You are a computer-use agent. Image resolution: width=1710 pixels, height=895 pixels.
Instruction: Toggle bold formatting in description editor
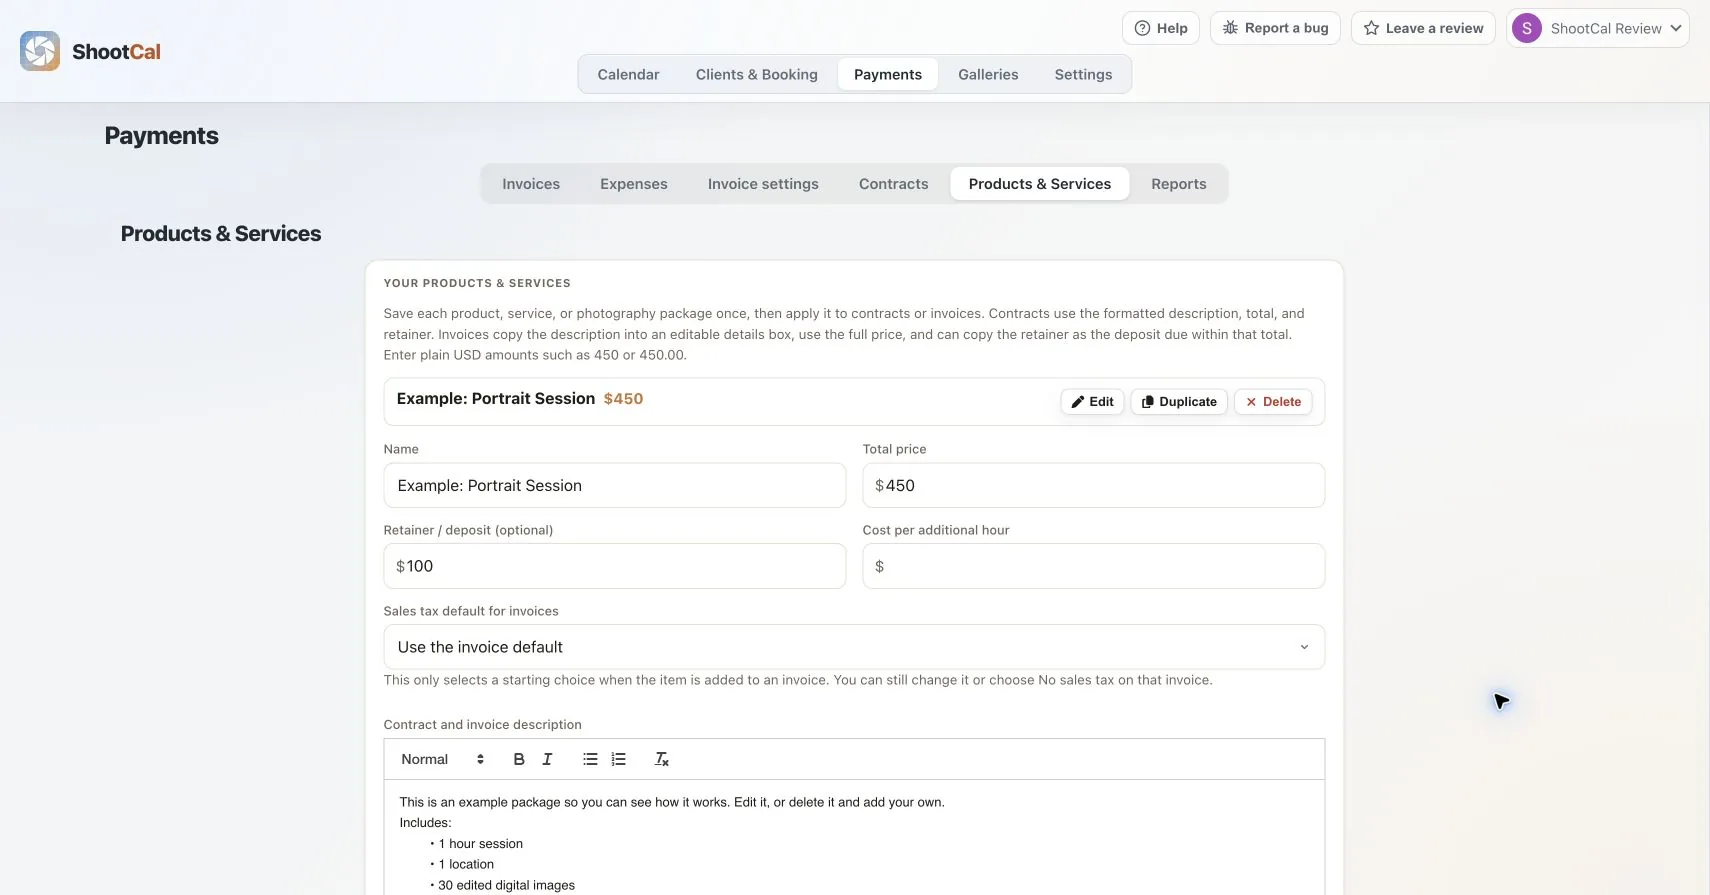[x=519, y=759]
